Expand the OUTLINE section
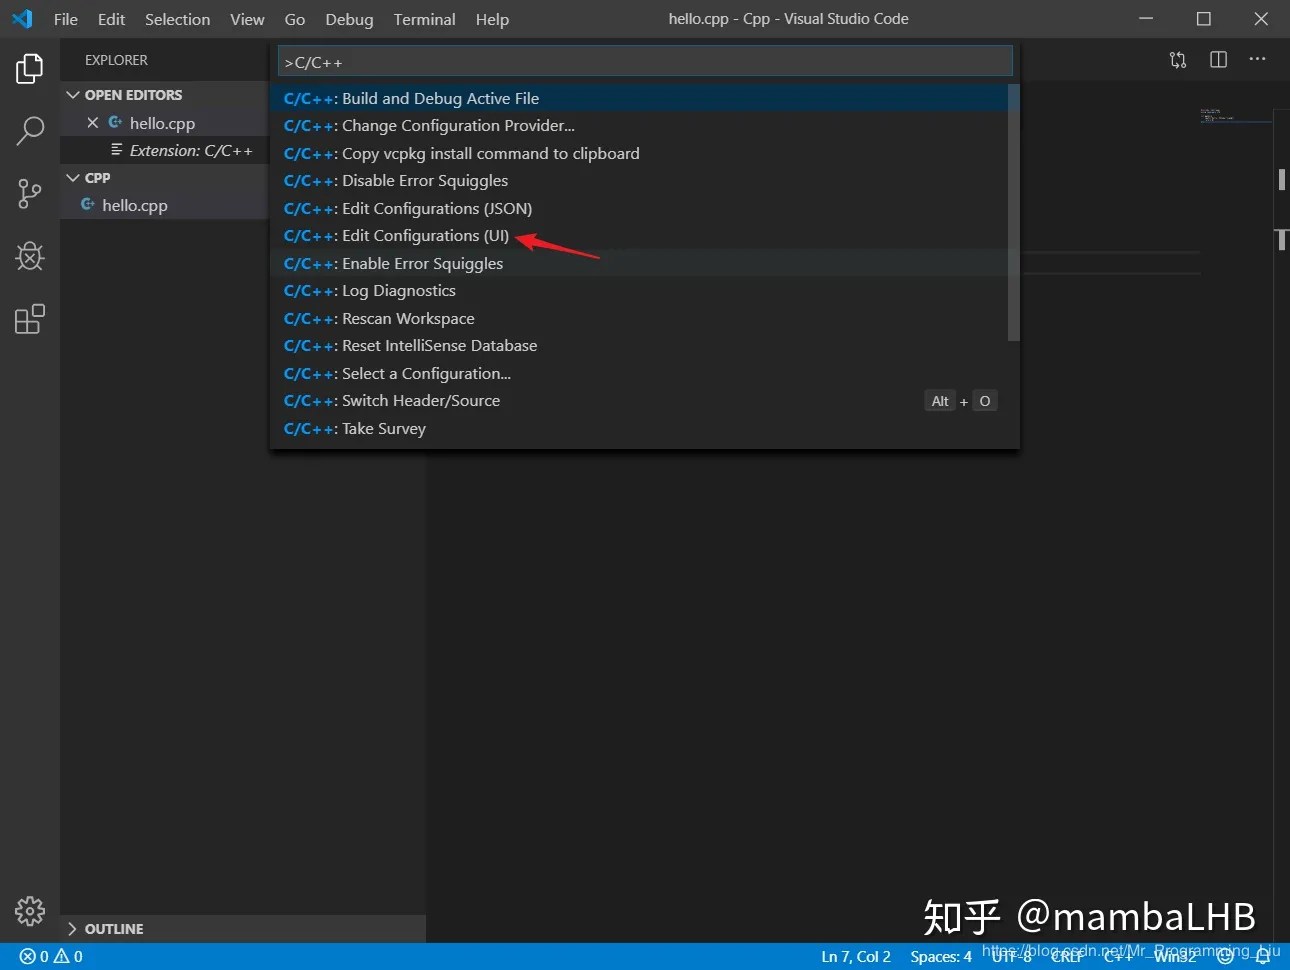 tap(72, 929)
